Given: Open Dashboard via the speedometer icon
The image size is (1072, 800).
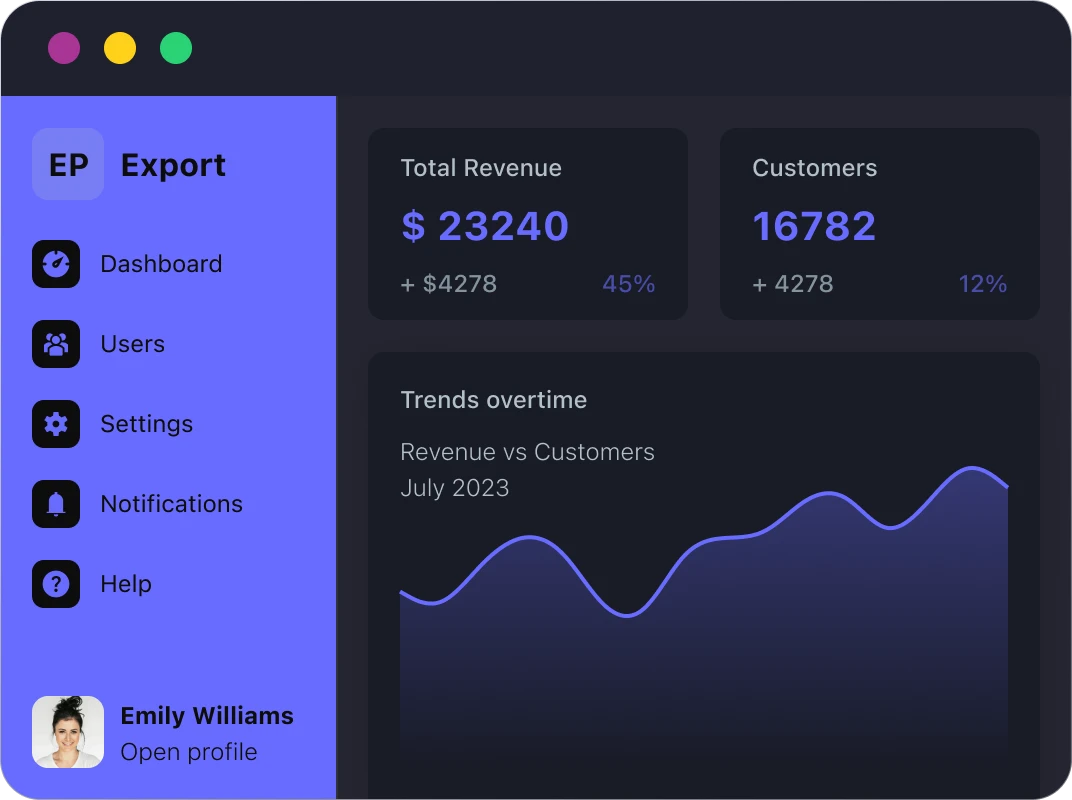Looking at the screenshot, I should [x=56, y=264].
